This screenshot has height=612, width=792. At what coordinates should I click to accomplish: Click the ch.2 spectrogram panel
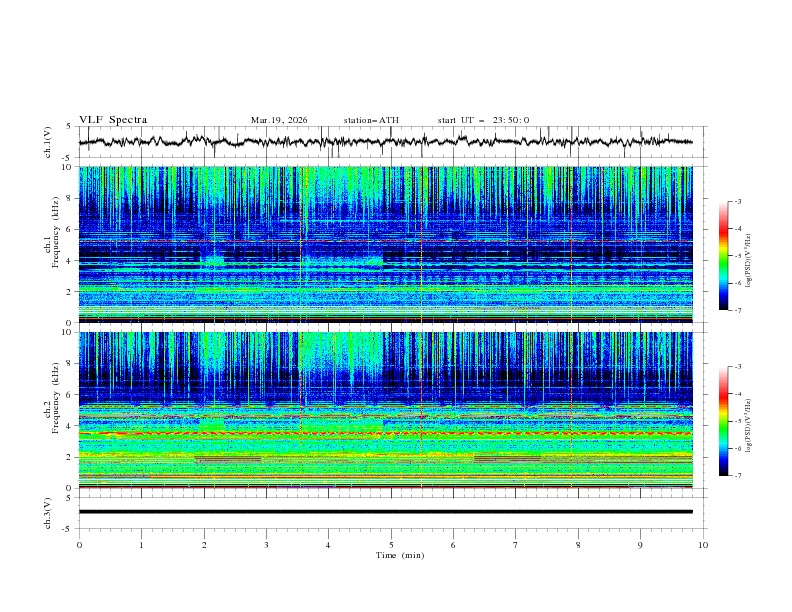[x=385, y=410]
